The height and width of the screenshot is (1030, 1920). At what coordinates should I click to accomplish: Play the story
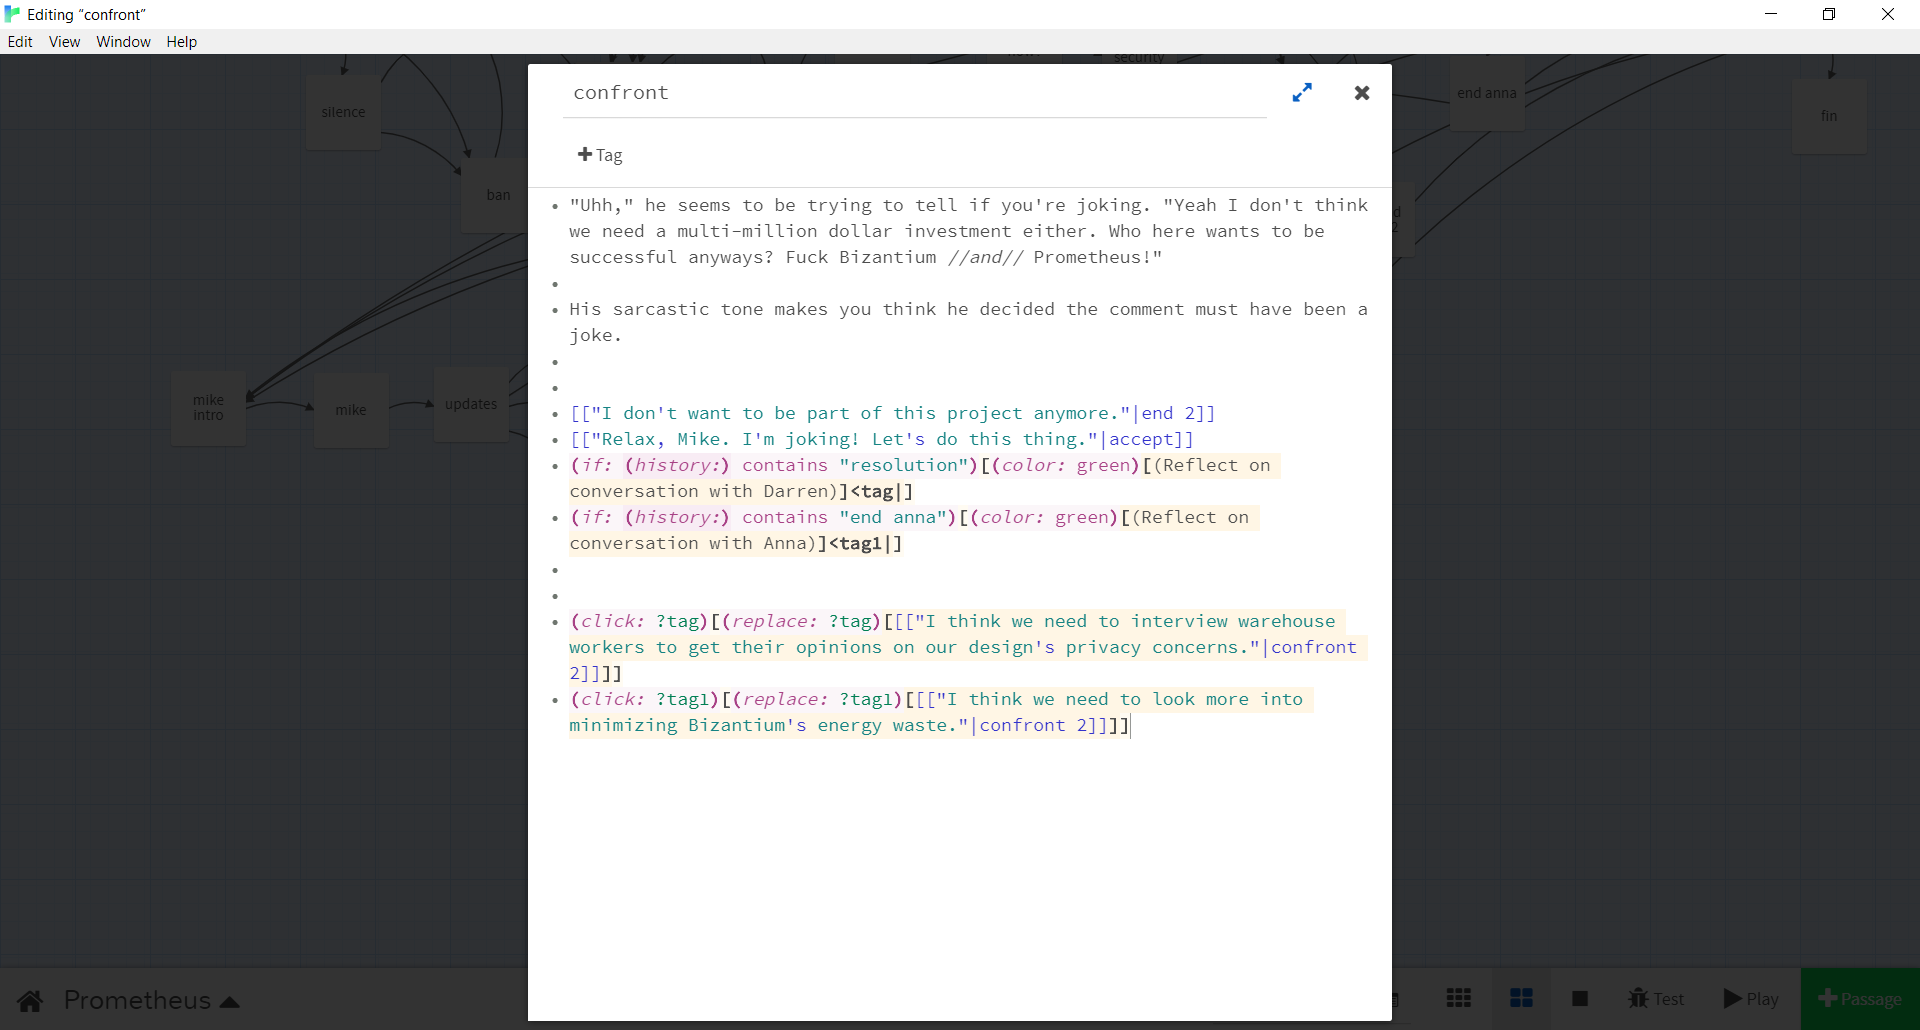coord(1751,998)
